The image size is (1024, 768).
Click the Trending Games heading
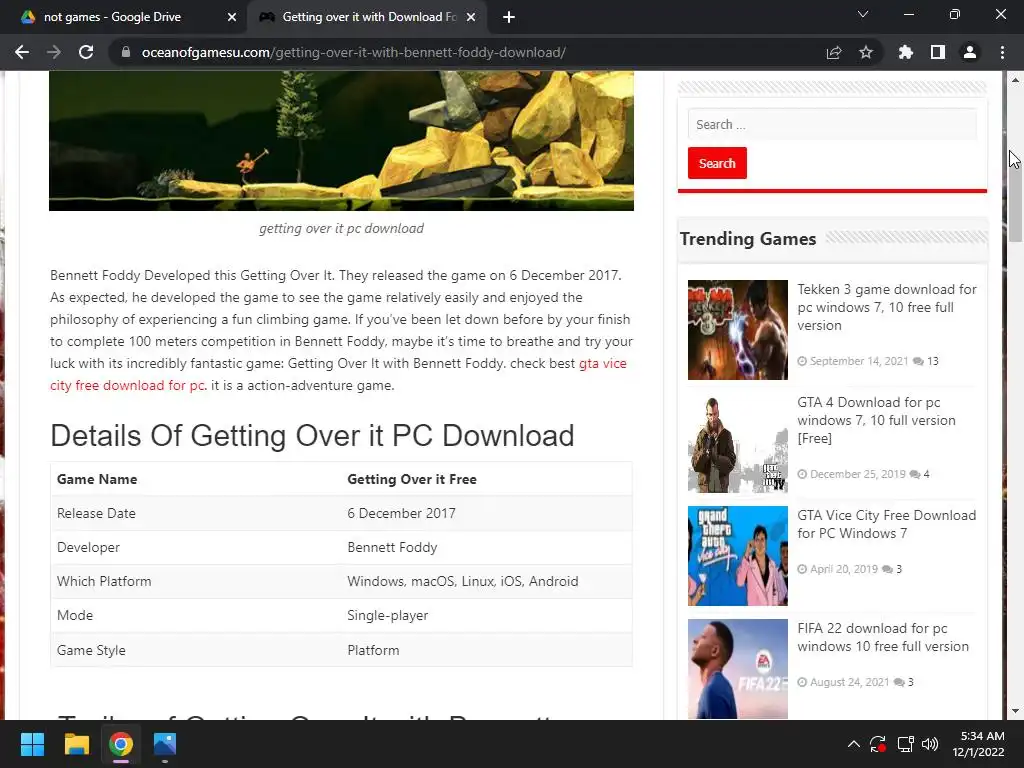pyautogui.click(x=748, y=239)
